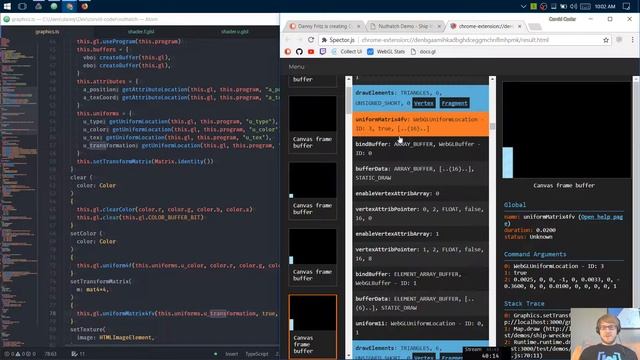
Task: Select the bindBuffer ARRAY_BUFFER command
Action: [x=420, y=149]
